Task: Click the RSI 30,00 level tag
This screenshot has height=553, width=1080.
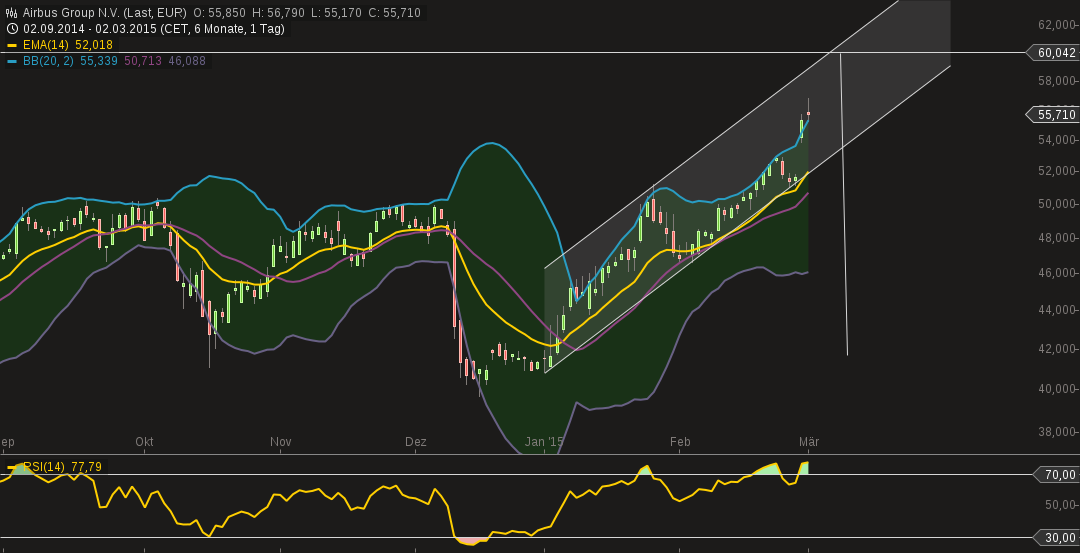Action: (1059, 538)
